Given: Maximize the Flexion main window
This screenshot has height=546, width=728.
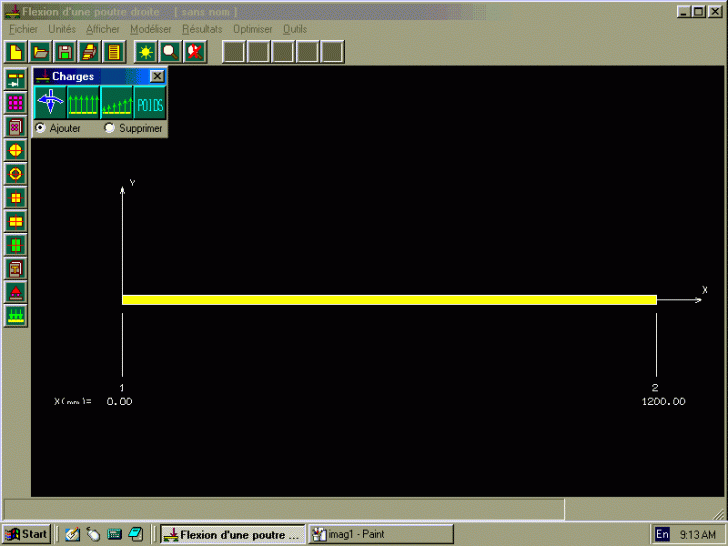Looking at the screenshot, I should click(x=699, y=12).
